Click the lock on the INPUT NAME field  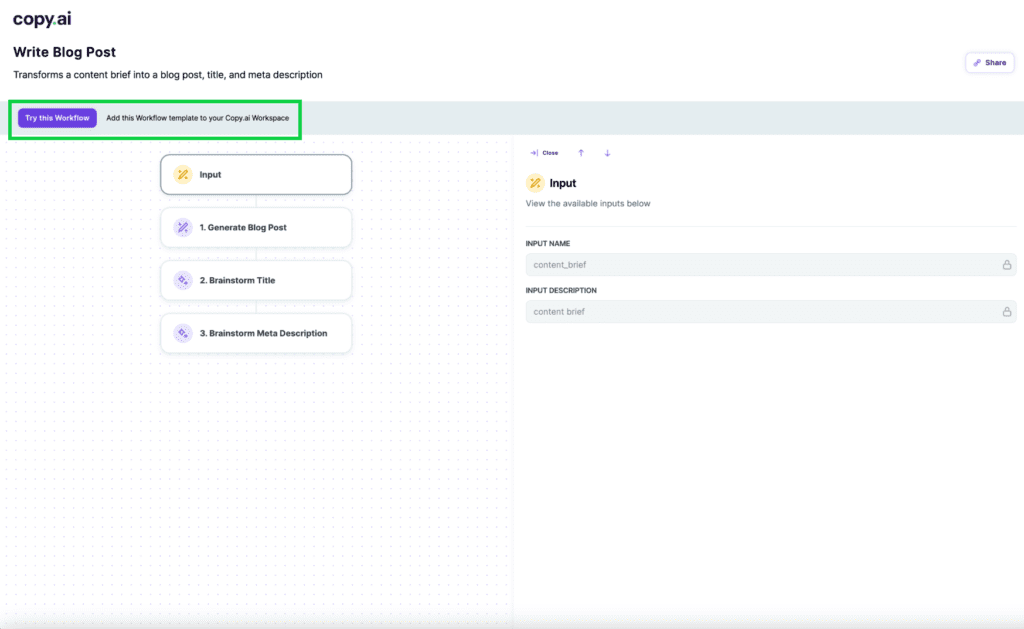[x=1006, y=264]
